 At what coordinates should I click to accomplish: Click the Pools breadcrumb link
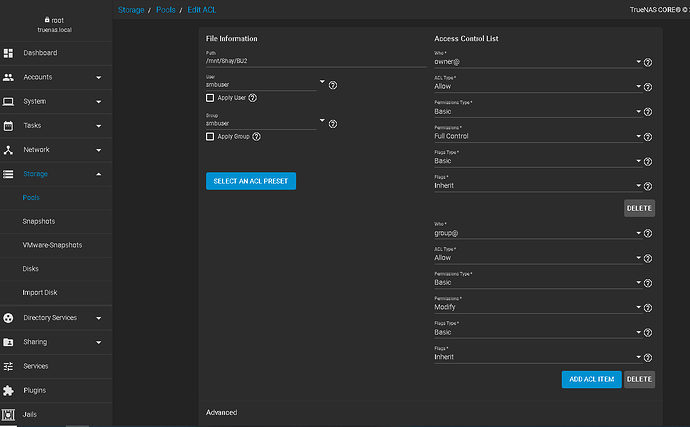coord(165,10)
